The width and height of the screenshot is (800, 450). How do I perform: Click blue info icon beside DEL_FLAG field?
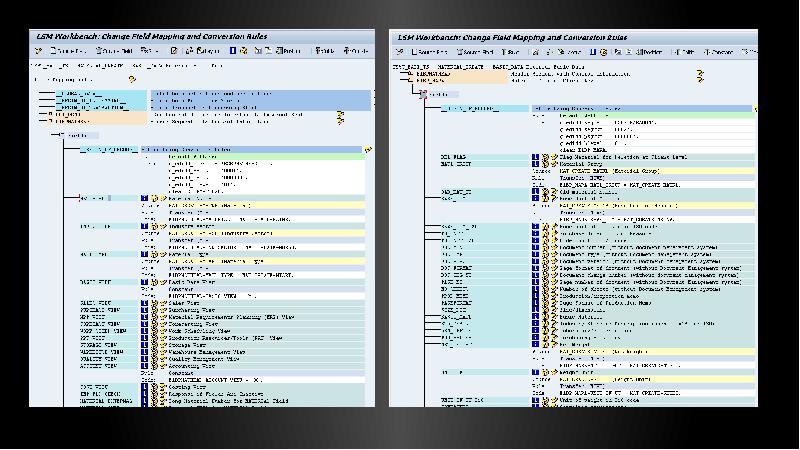coord(534,157)
